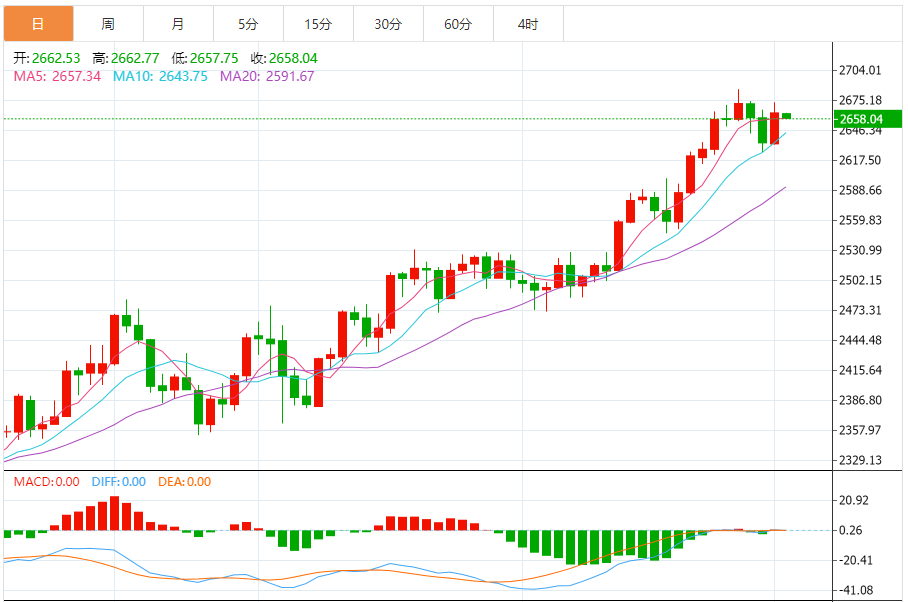Click the -20.41 MACD axis label

pos(856,560)
